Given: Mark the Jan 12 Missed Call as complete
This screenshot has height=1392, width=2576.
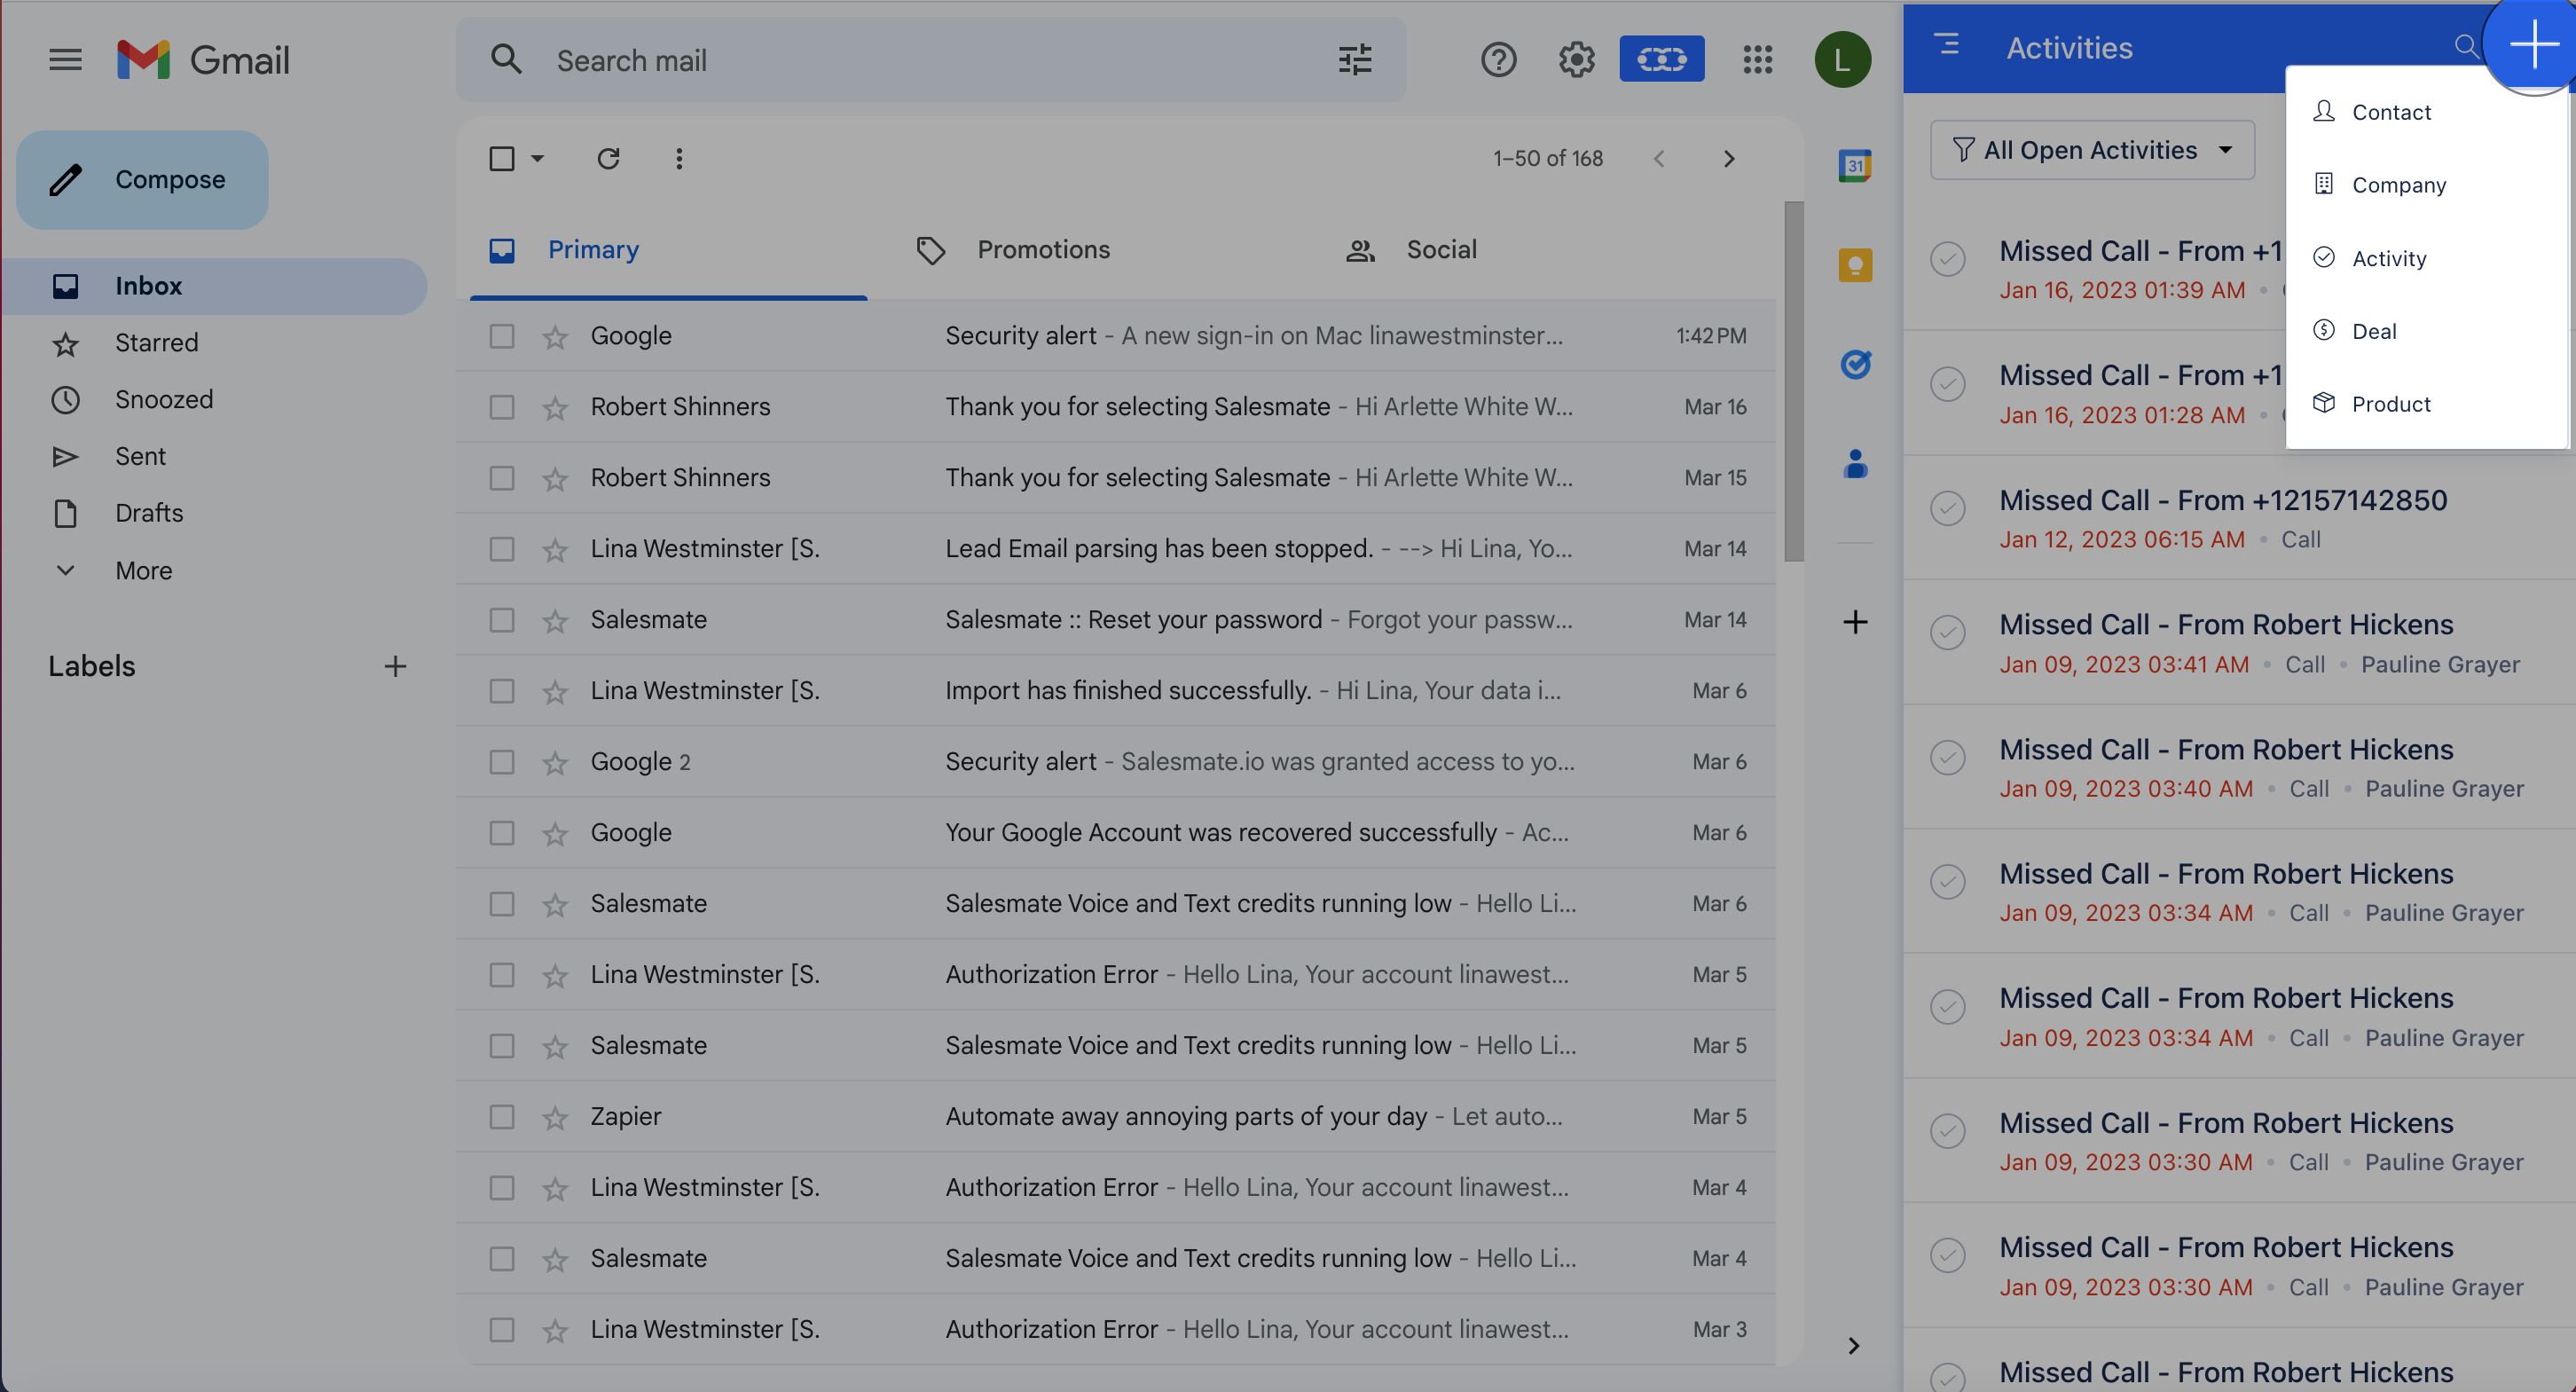Looking at the screenshot, I should coord(1948,508).
